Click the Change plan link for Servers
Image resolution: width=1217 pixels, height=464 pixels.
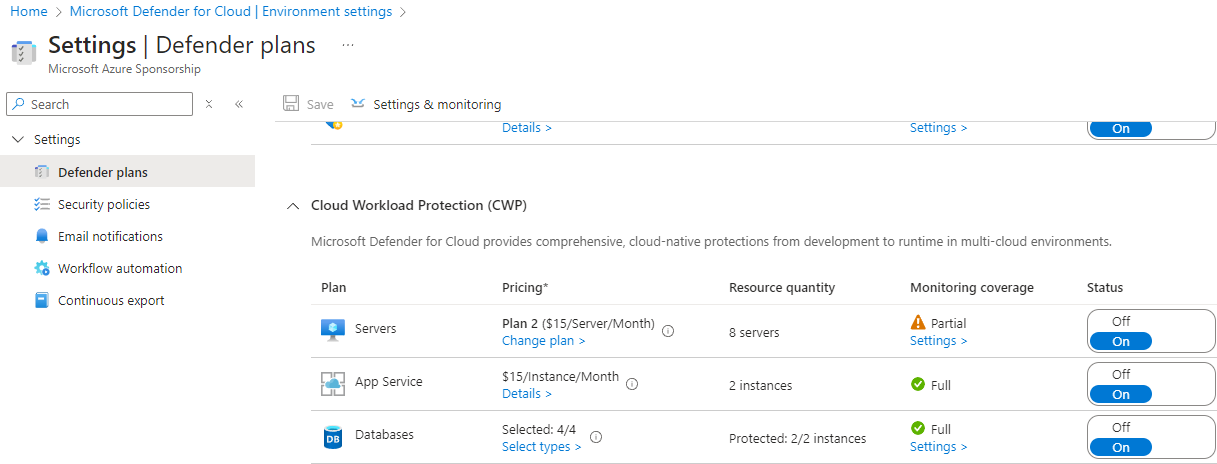543,341
